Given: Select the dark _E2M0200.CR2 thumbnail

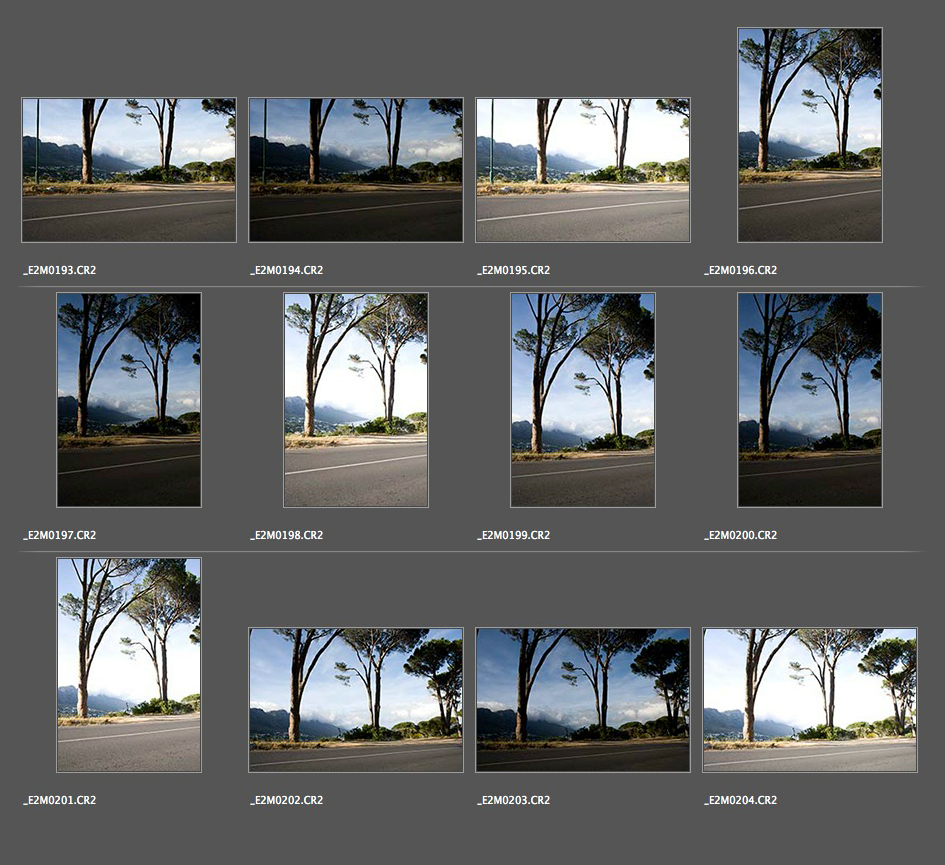Looking at the screenshot, I should 810,400.
